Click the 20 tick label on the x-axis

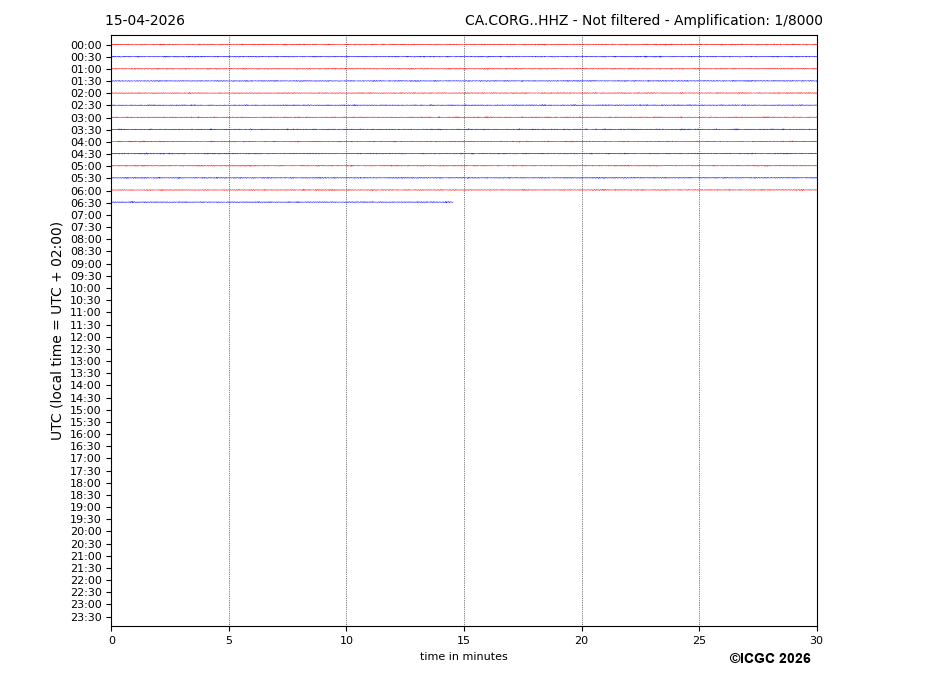pos(581,640)
